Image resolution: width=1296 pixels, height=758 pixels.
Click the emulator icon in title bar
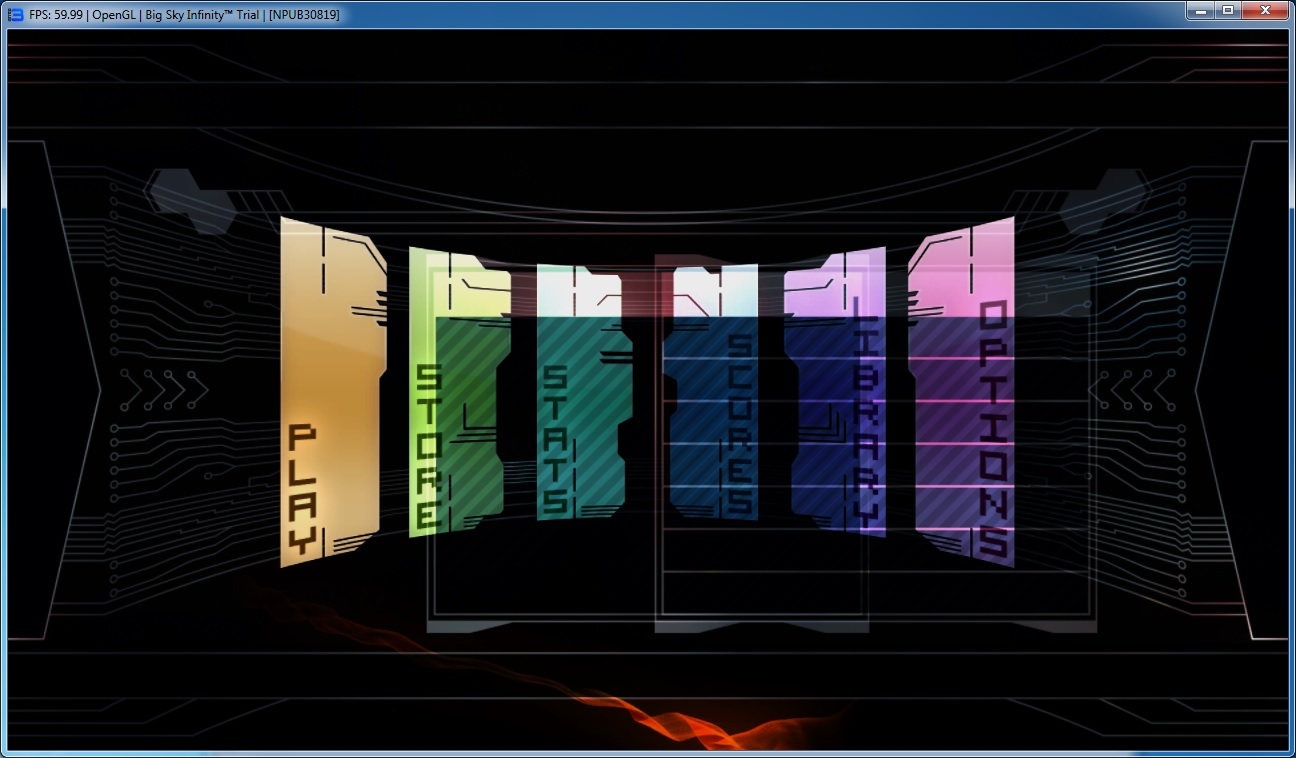point(15,14)
